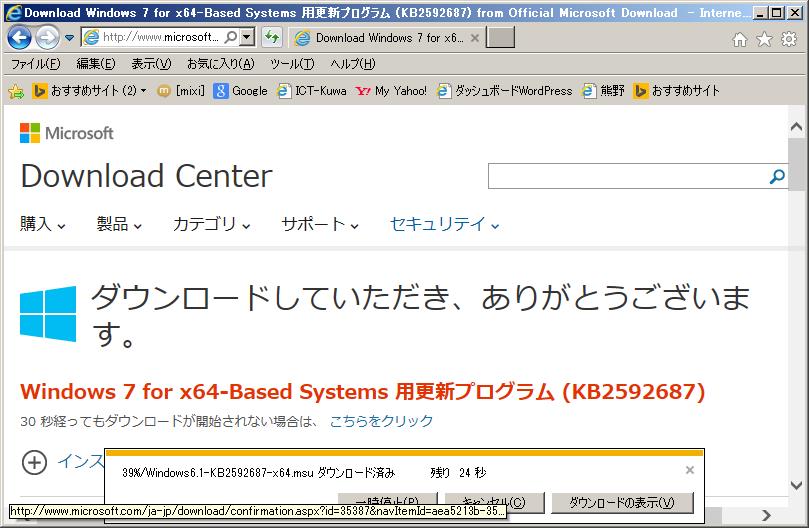Screen dimensions: 809x528
Task: Open the Tools gear icon
Action: (x=789, y=39)
